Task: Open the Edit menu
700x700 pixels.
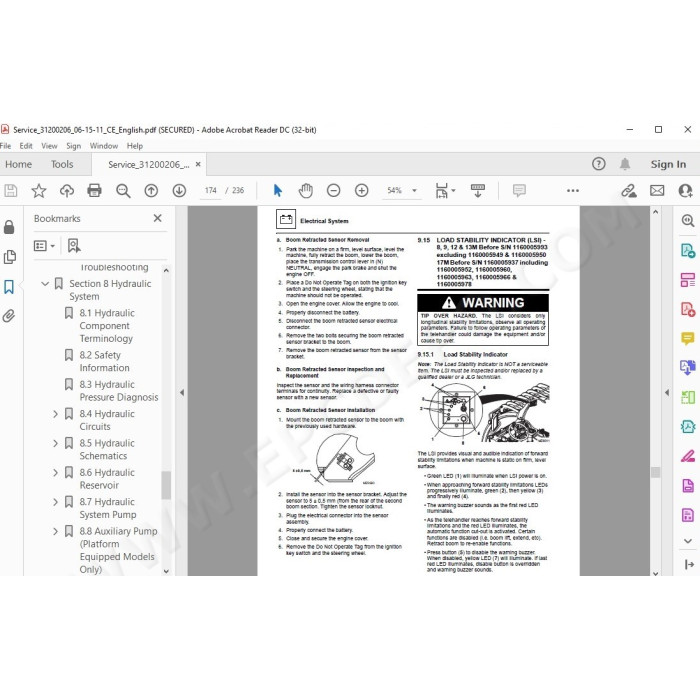Action: (26, 146)
